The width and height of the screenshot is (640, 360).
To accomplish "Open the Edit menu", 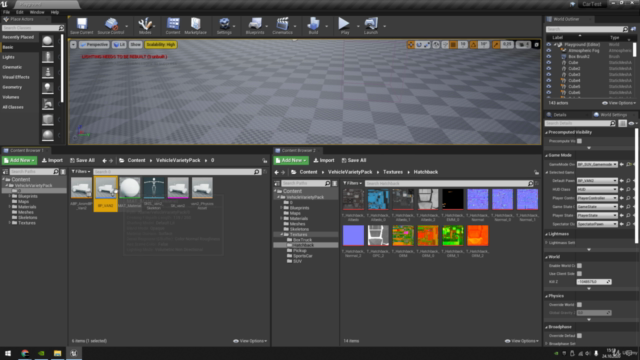I will [x=20, y=12].
